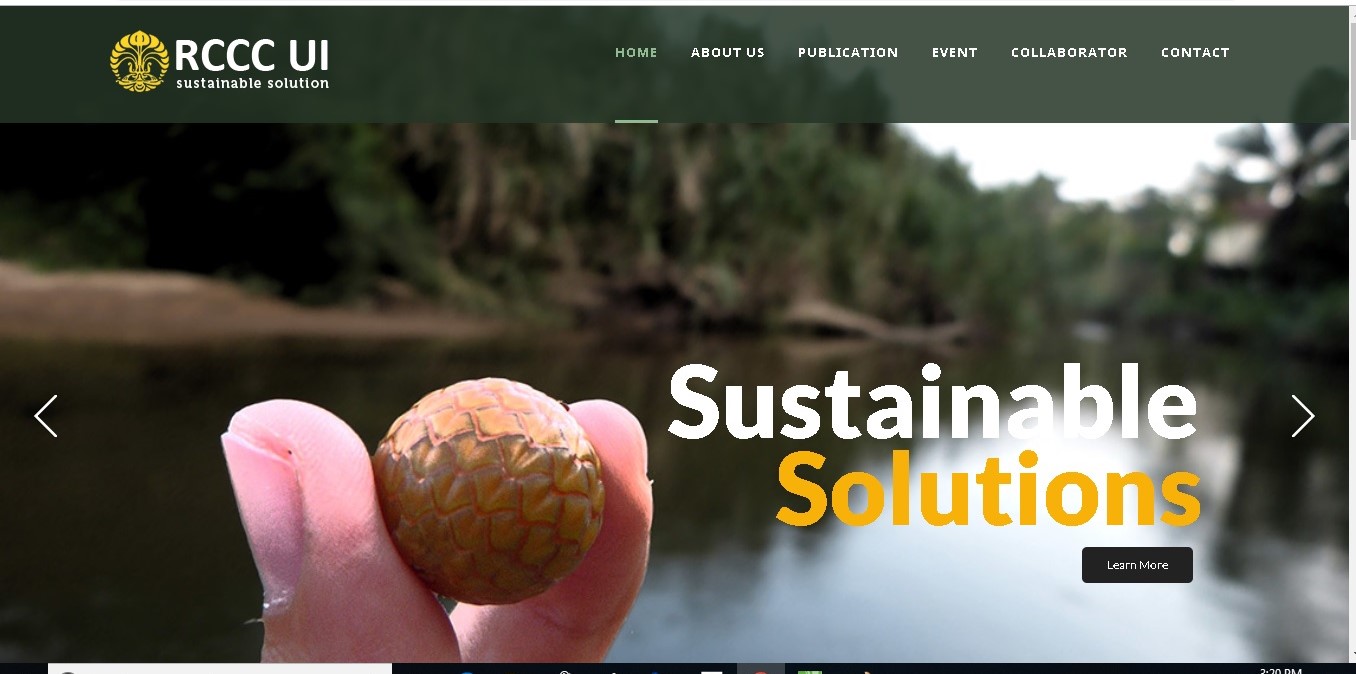The height and width of the screenshot is (674, 1356).
Task: Select EVENT in the navigation bar
Action: 955,52
